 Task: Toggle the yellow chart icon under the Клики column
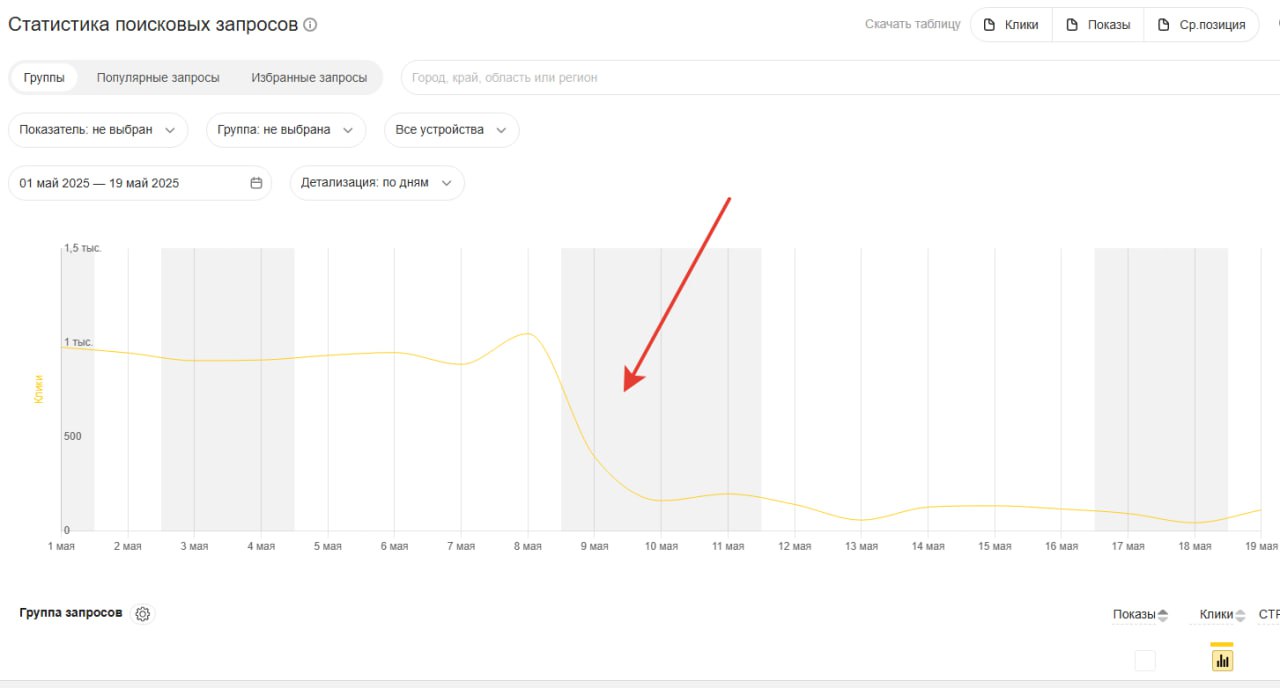(1222, 660)
